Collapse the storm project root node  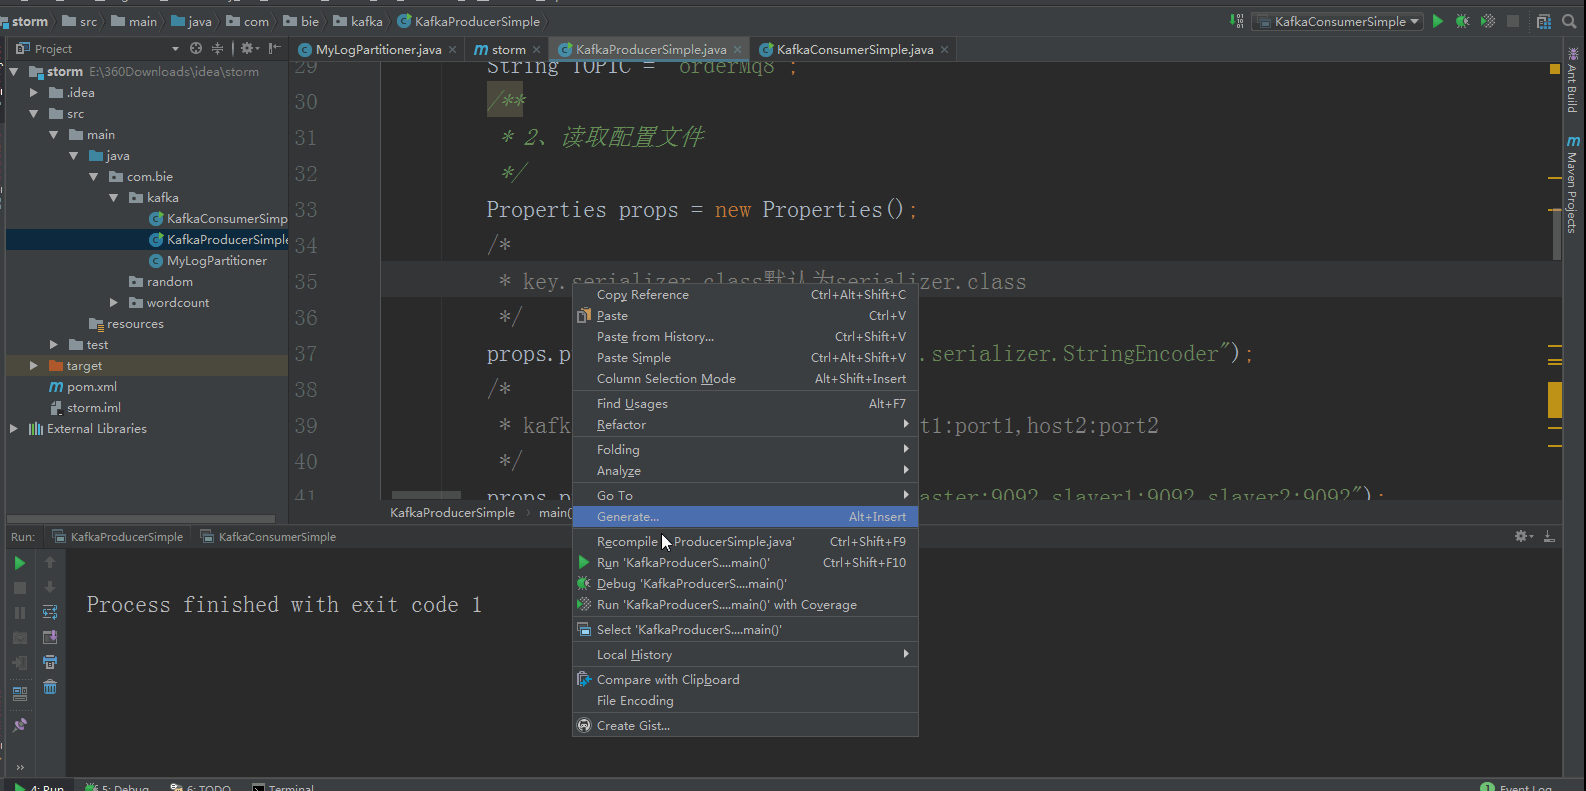(x=14, y=72)
